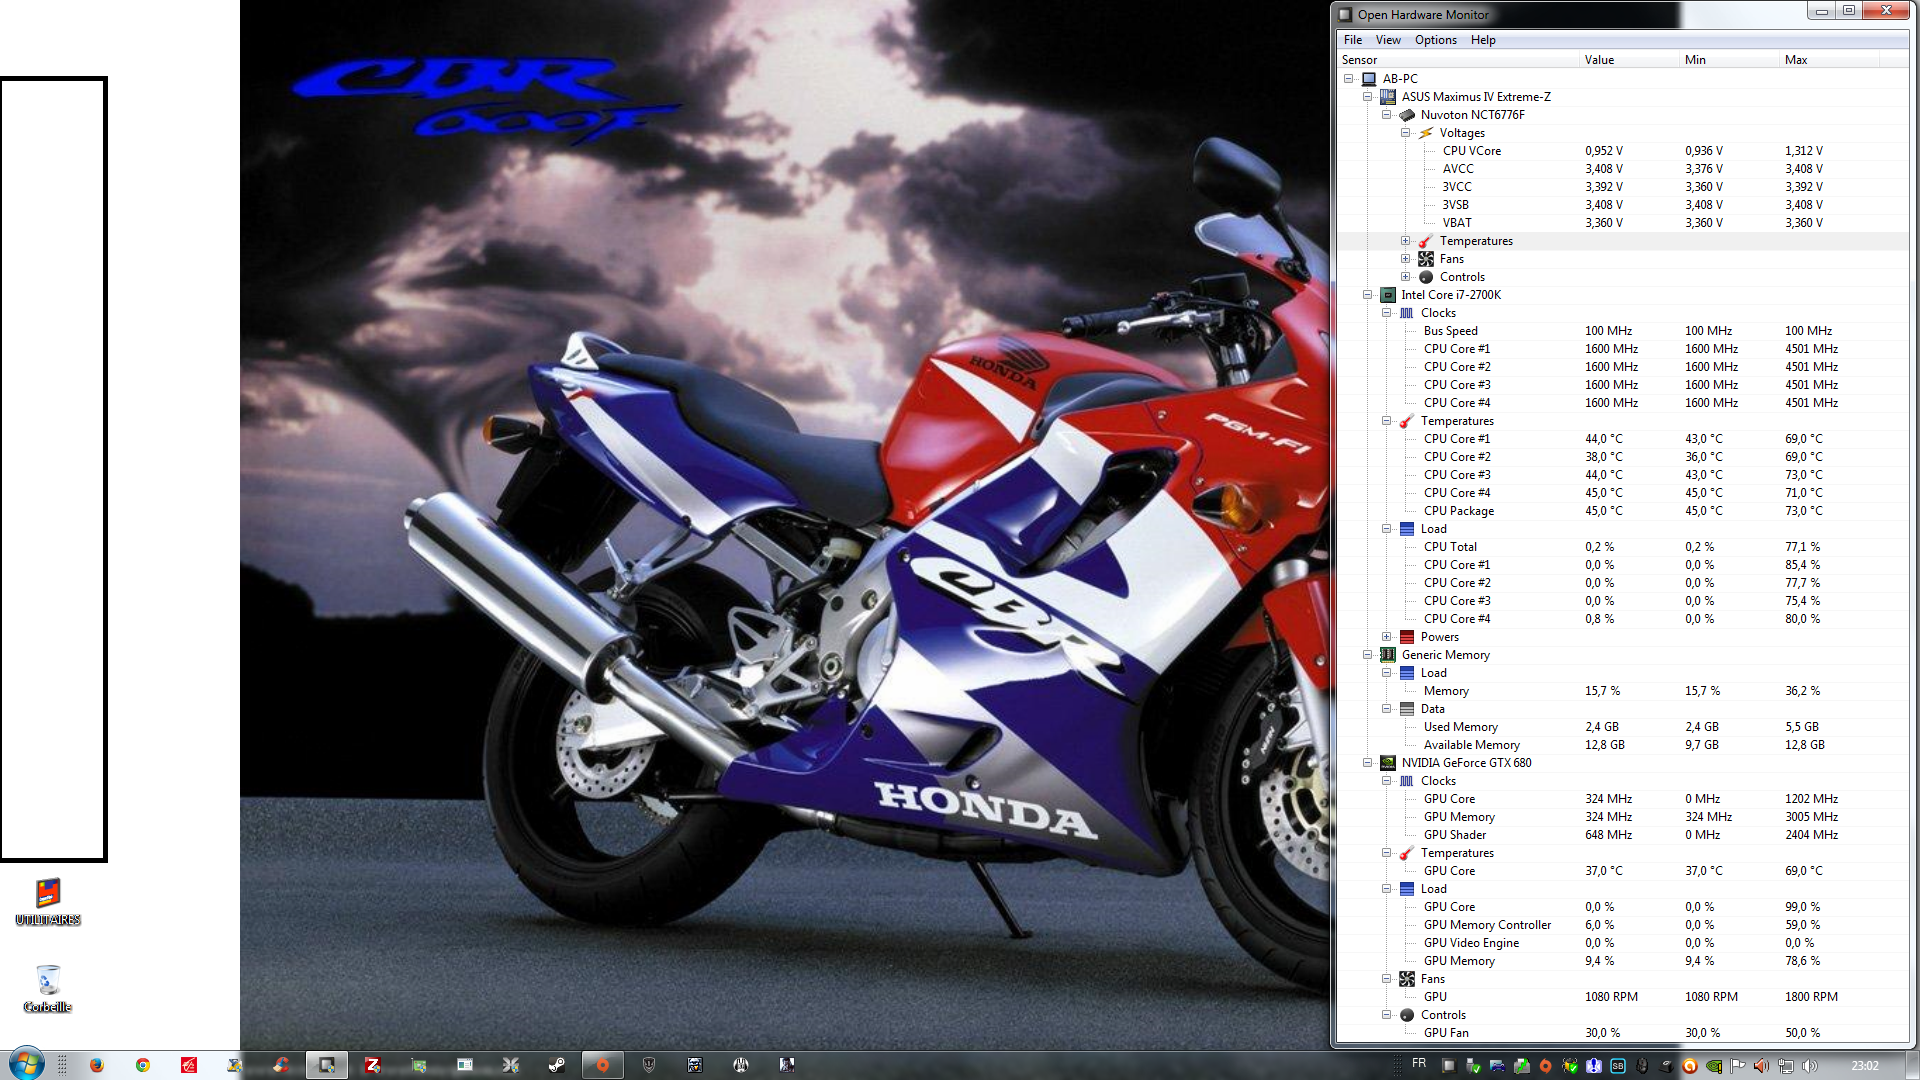Viewport: 1920px width, 1080px height.
Task: Open Steam from the taskbar
Action: pos(556,1065)
